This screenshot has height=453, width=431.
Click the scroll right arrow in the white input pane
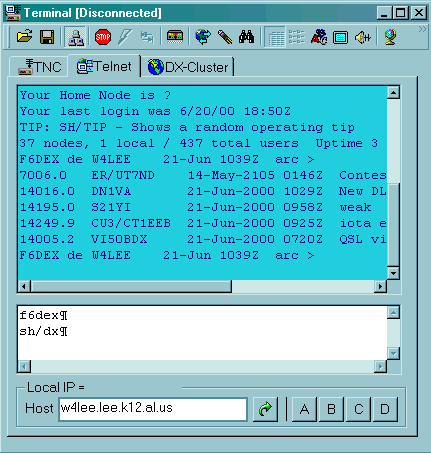tap(380, 366)
